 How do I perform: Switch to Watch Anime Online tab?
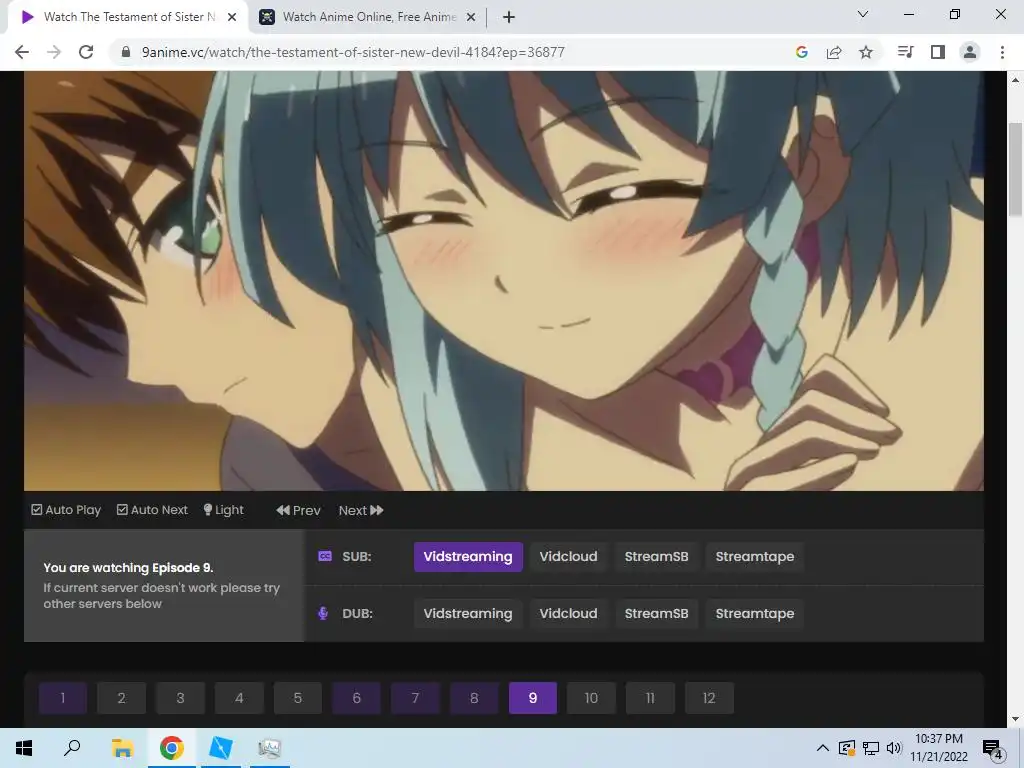pos(368,17)
